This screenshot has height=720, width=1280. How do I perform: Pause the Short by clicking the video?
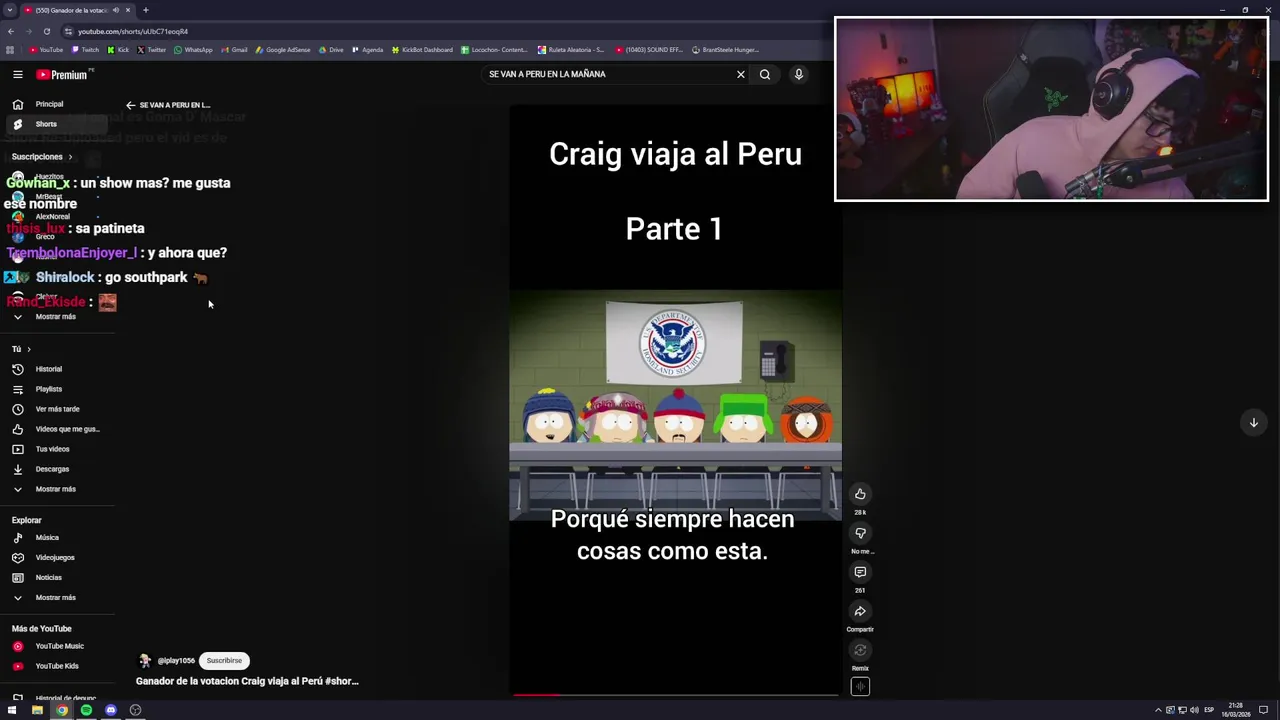pos(675,400)
